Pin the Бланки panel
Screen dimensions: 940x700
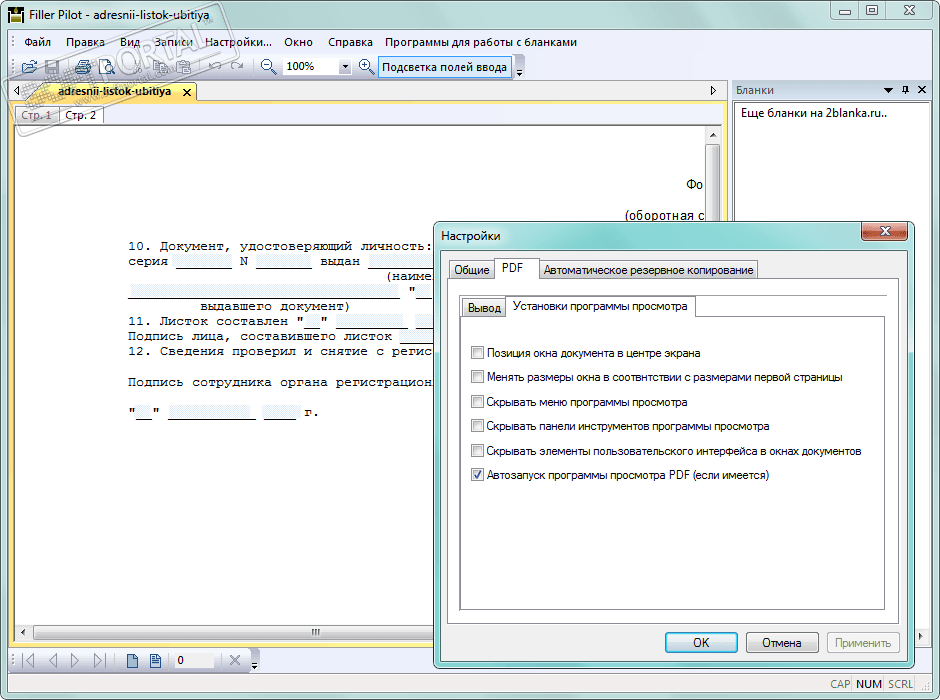coord(905,90)
